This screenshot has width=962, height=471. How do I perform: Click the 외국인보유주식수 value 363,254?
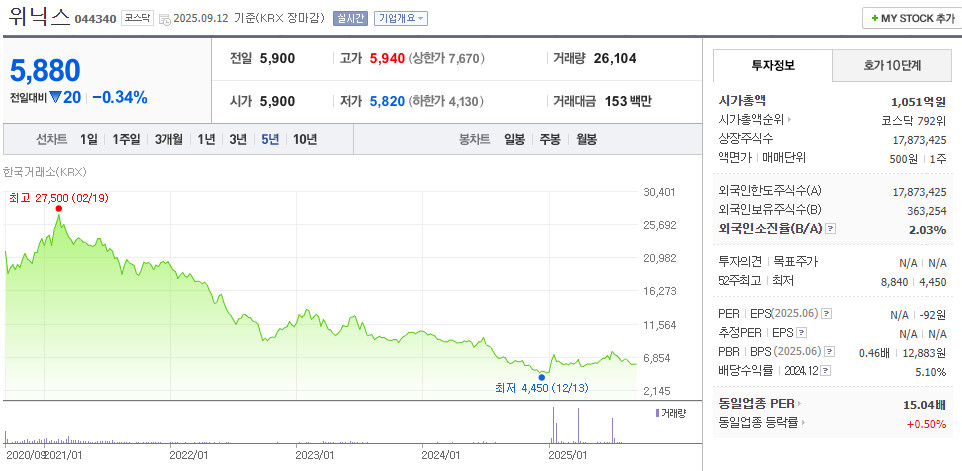click(926, 211)
